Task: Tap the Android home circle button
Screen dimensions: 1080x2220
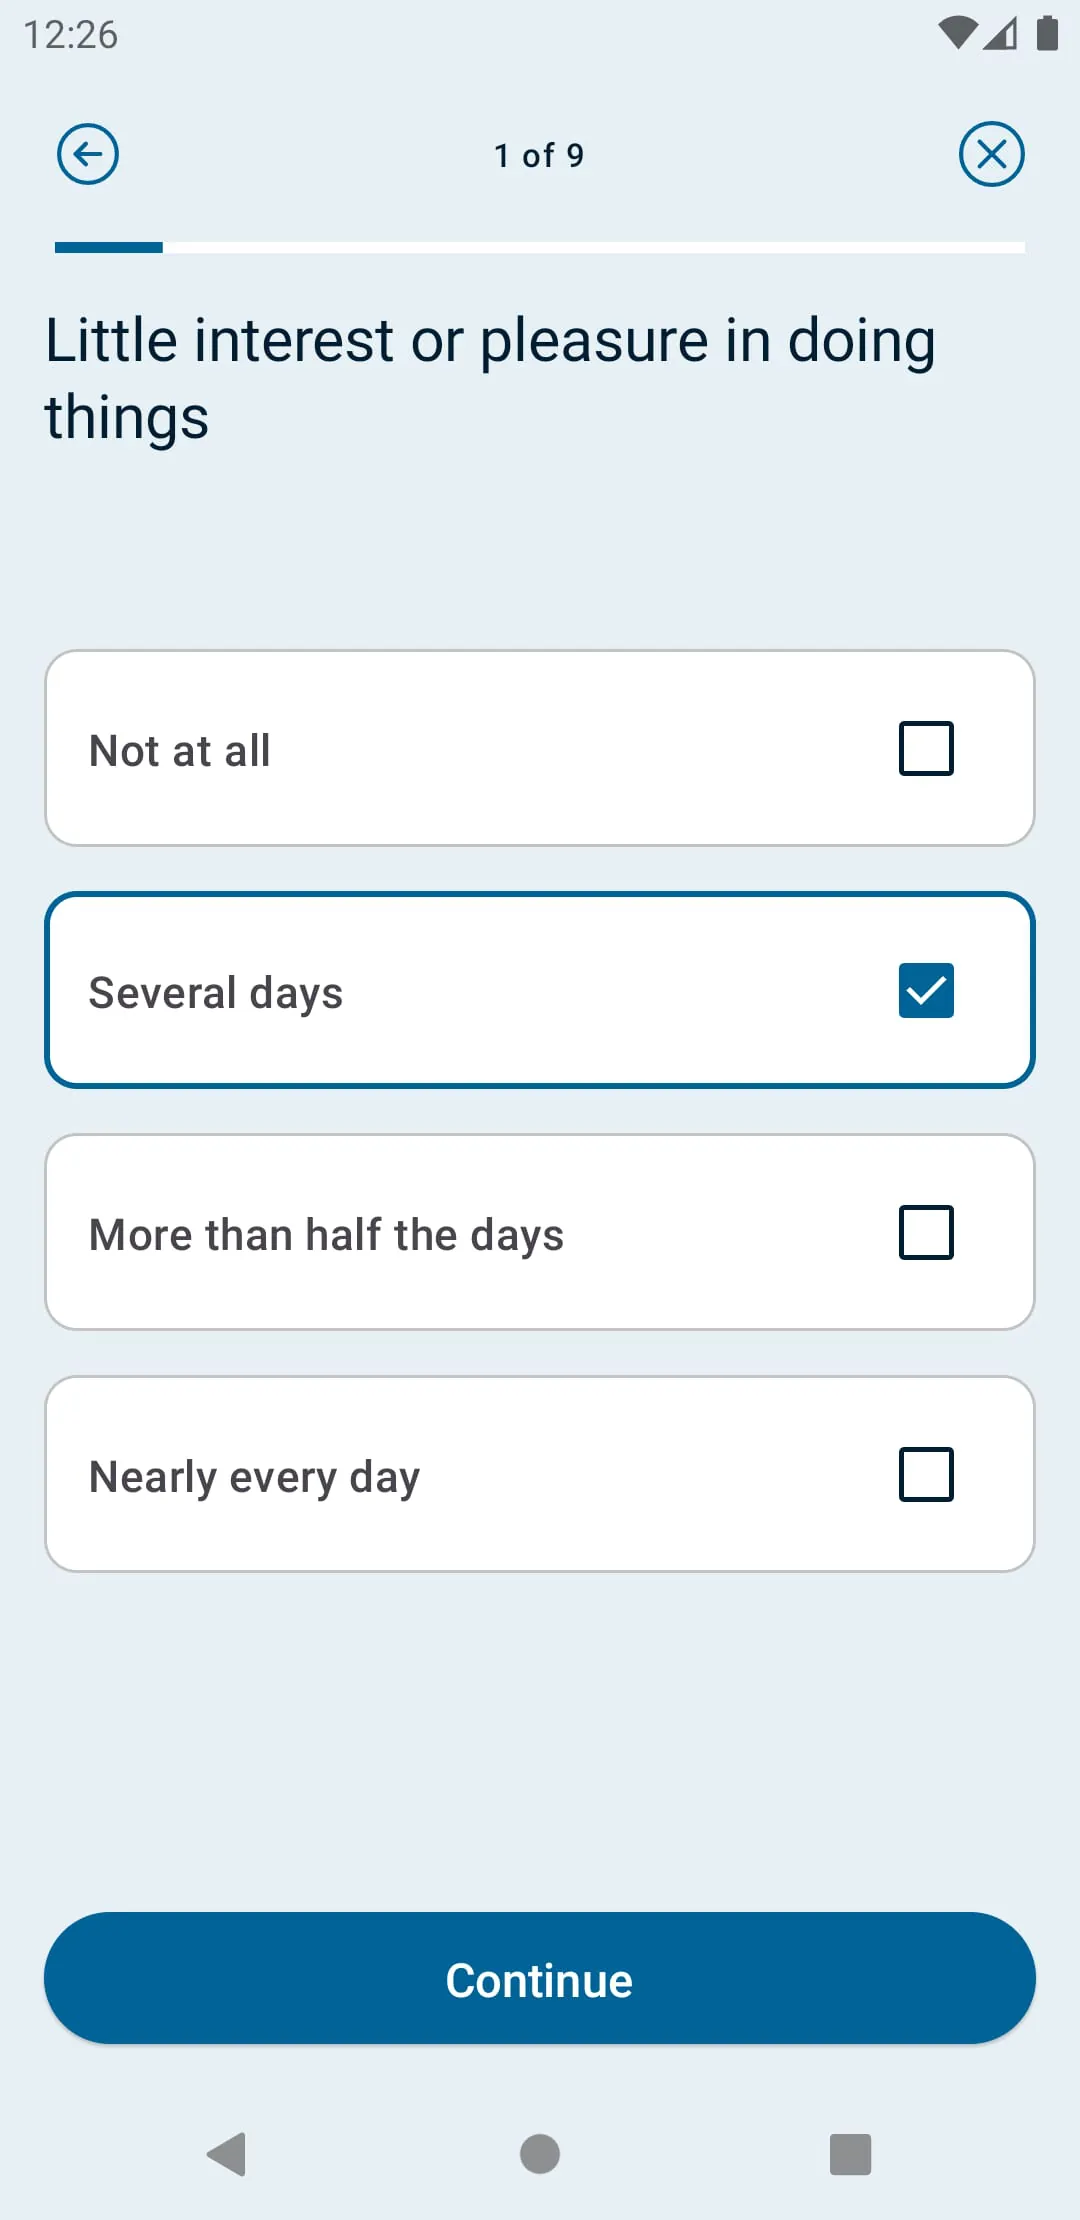Action: coord(539,2156)
